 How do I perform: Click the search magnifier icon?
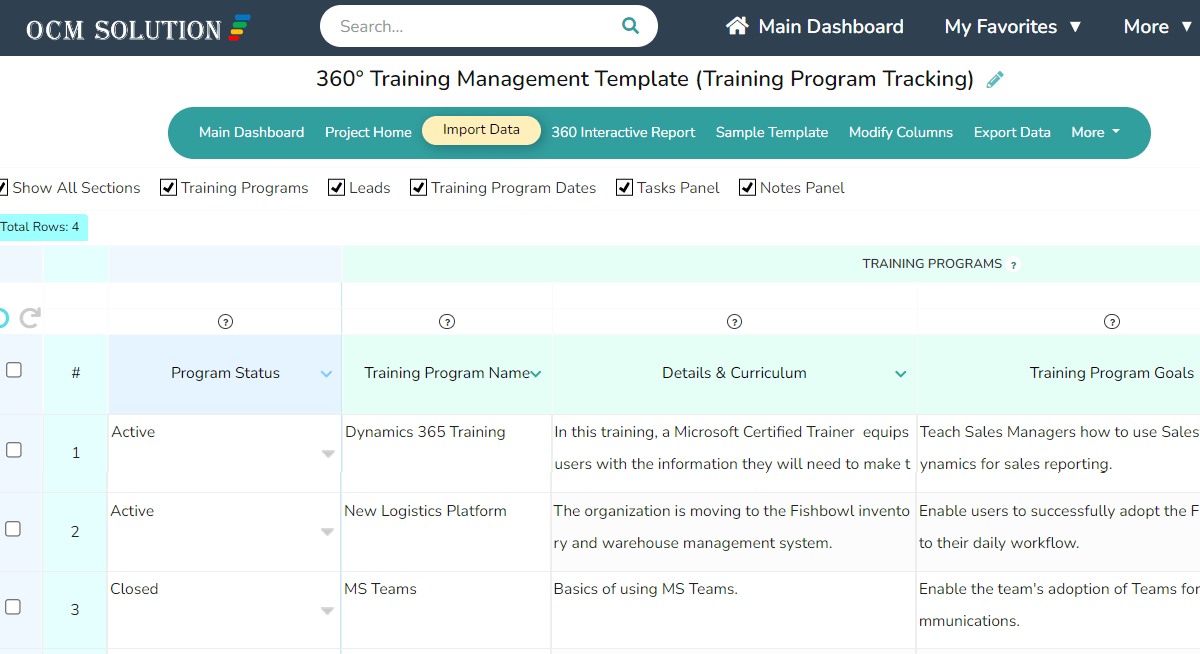point(630,25)
